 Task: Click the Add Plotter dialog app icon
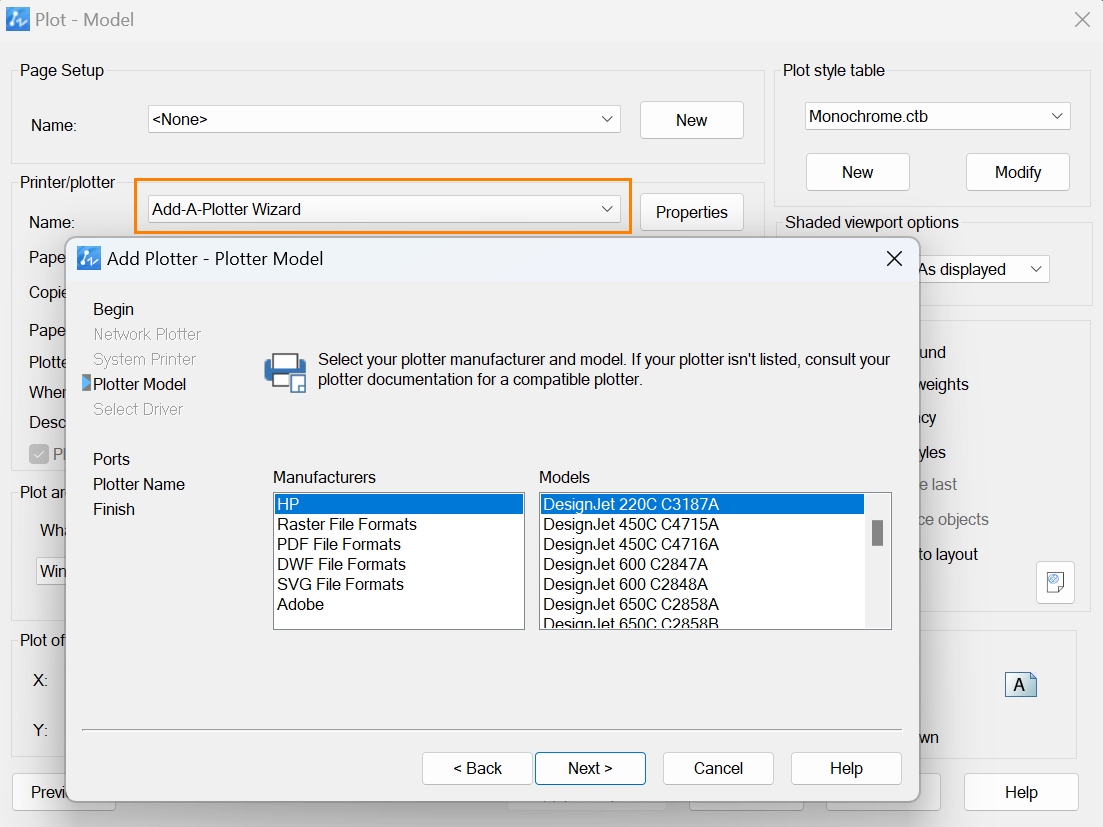(89, 259)
